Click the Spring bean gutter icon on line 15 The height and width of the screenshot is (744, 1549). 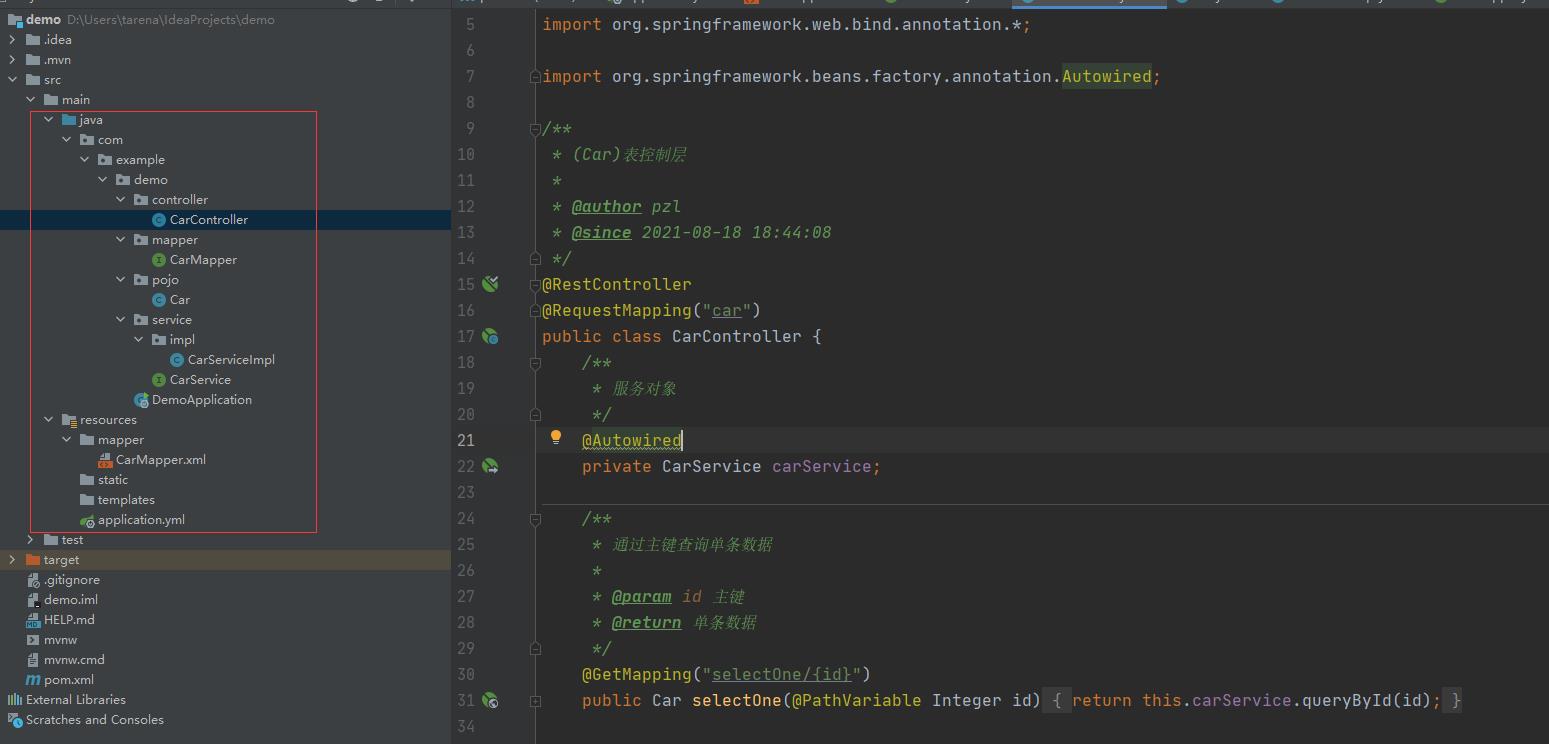click(x=490, y=284)
